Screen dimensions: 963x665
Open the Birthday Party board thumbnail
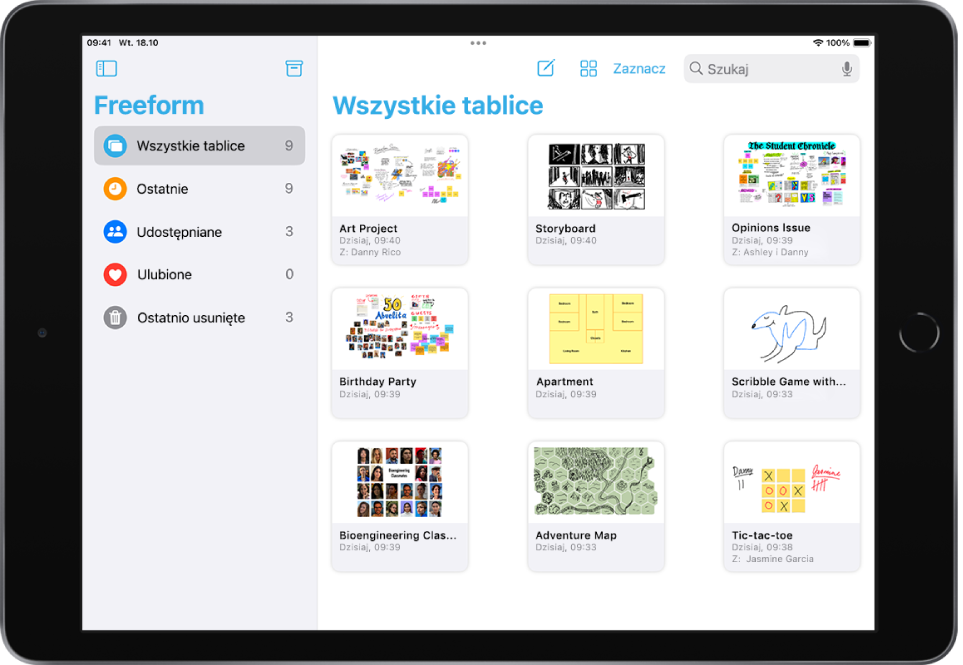point(400,329)
